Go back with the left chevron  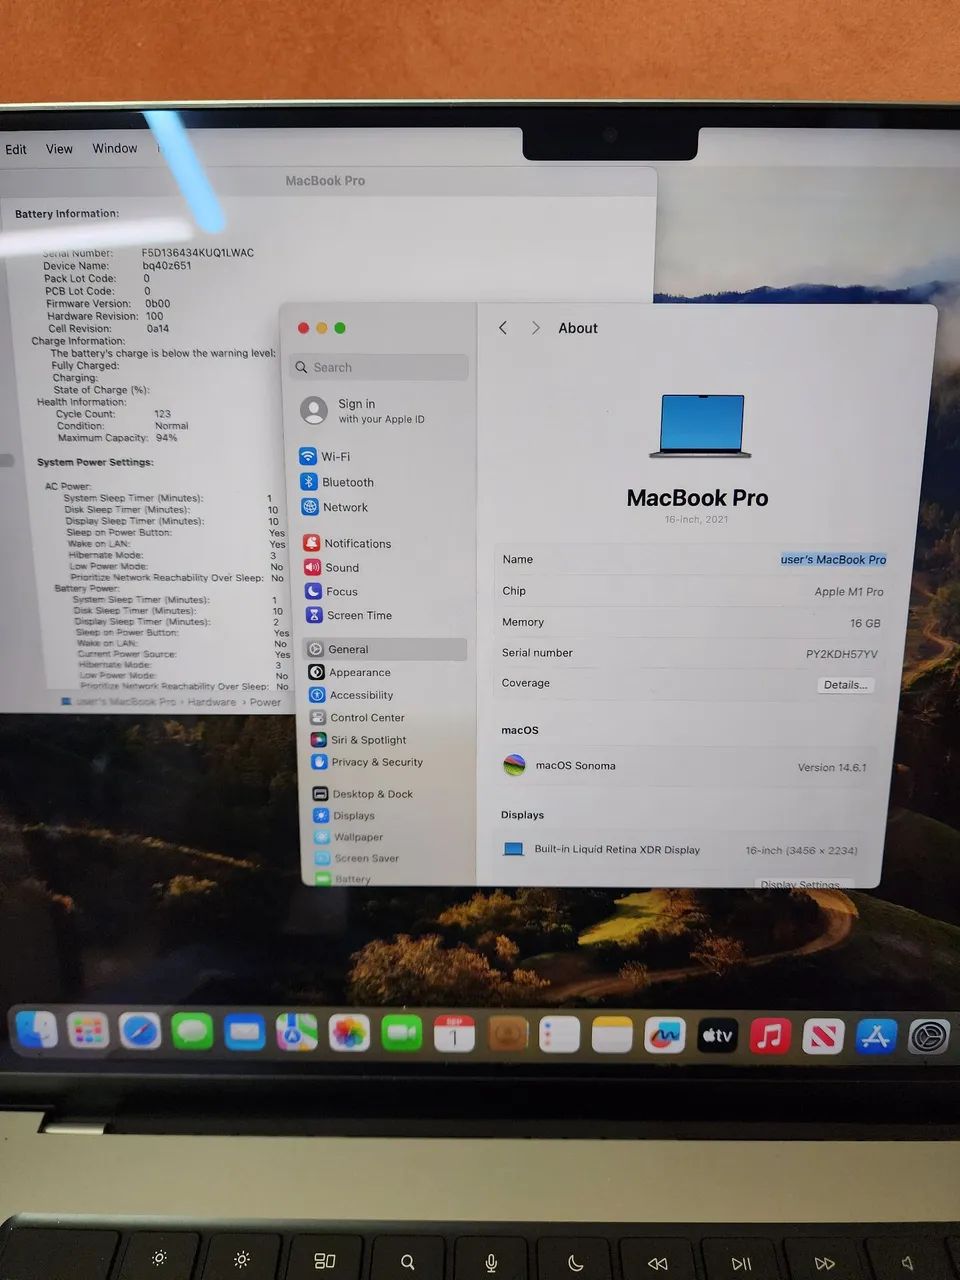coord(503,328)
